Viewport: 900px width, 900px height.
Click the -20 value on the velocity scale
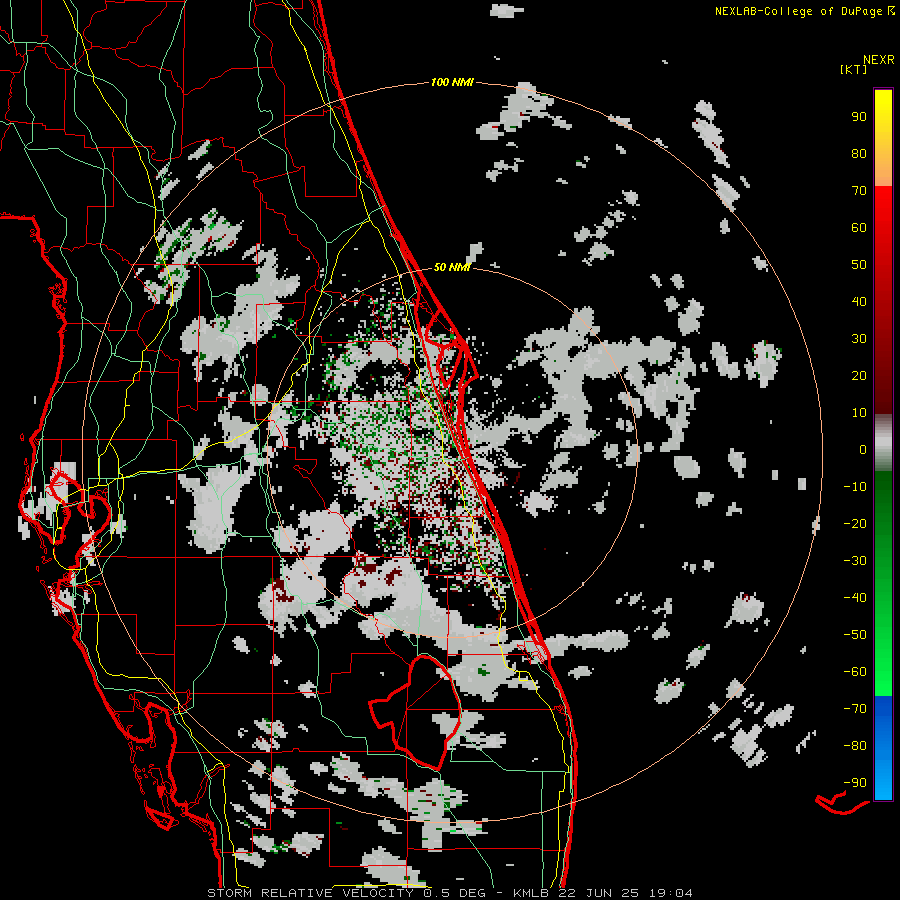point(855,523)
